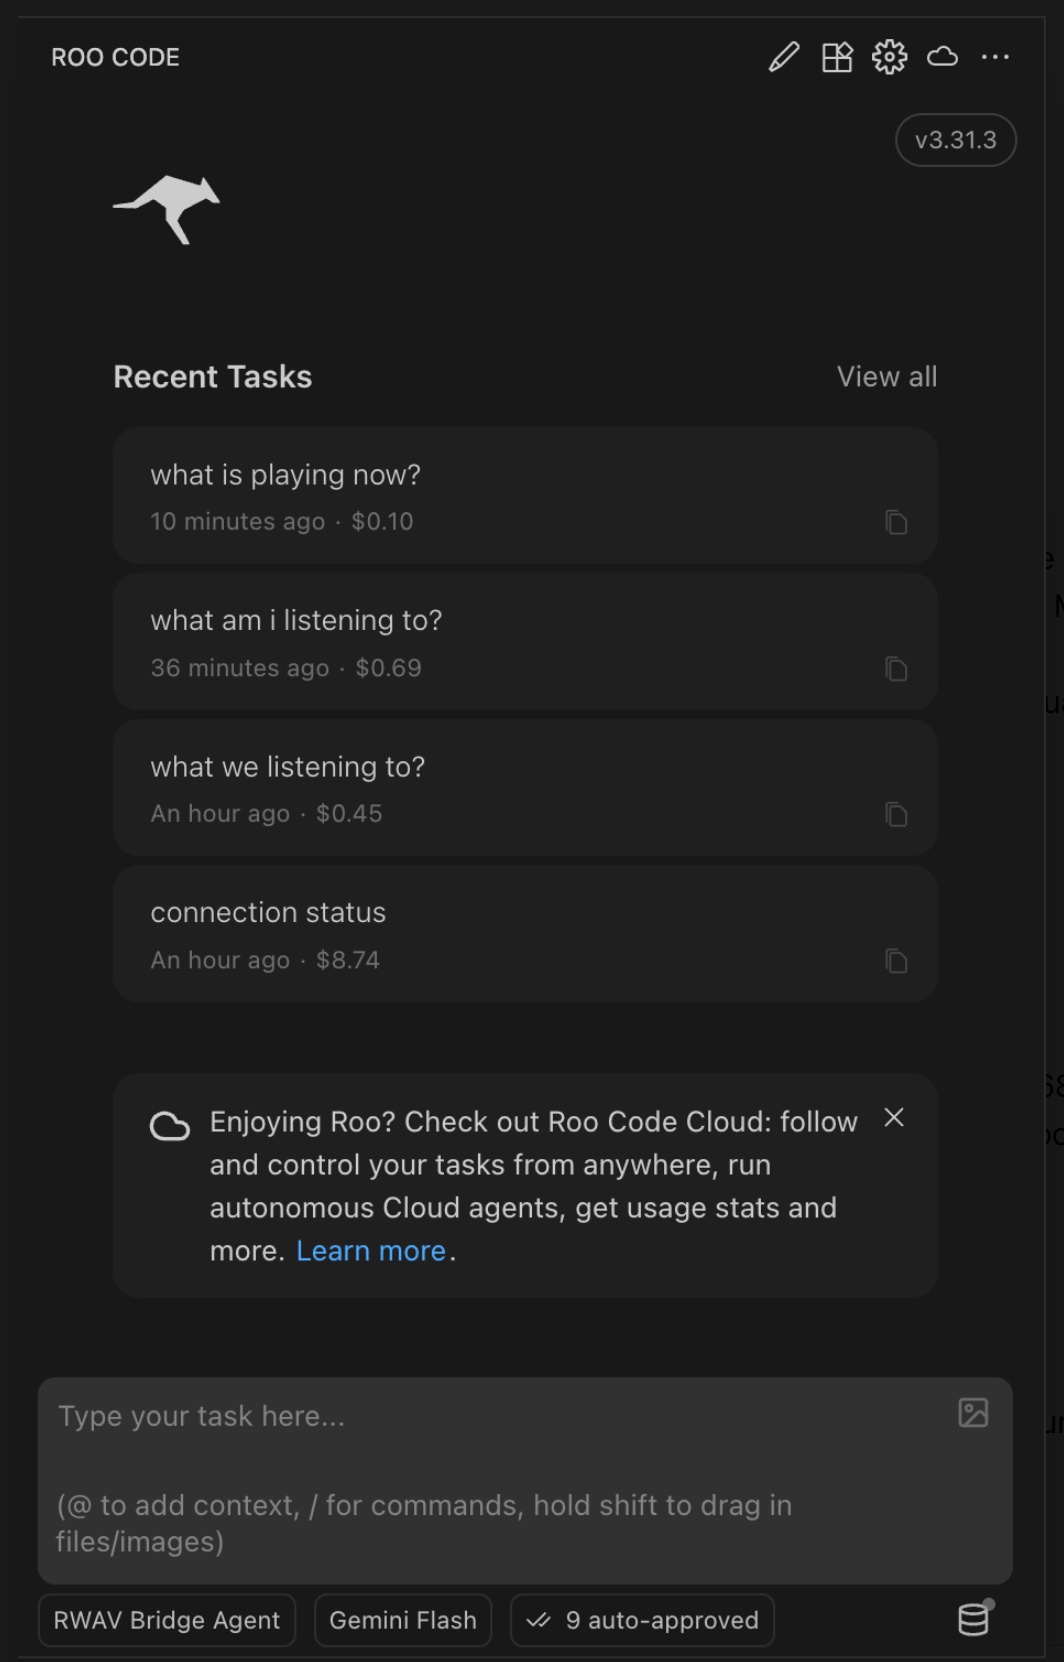Click the cloud icon in the promo banner
Screen dimensions: 1064x1662
172,1126
